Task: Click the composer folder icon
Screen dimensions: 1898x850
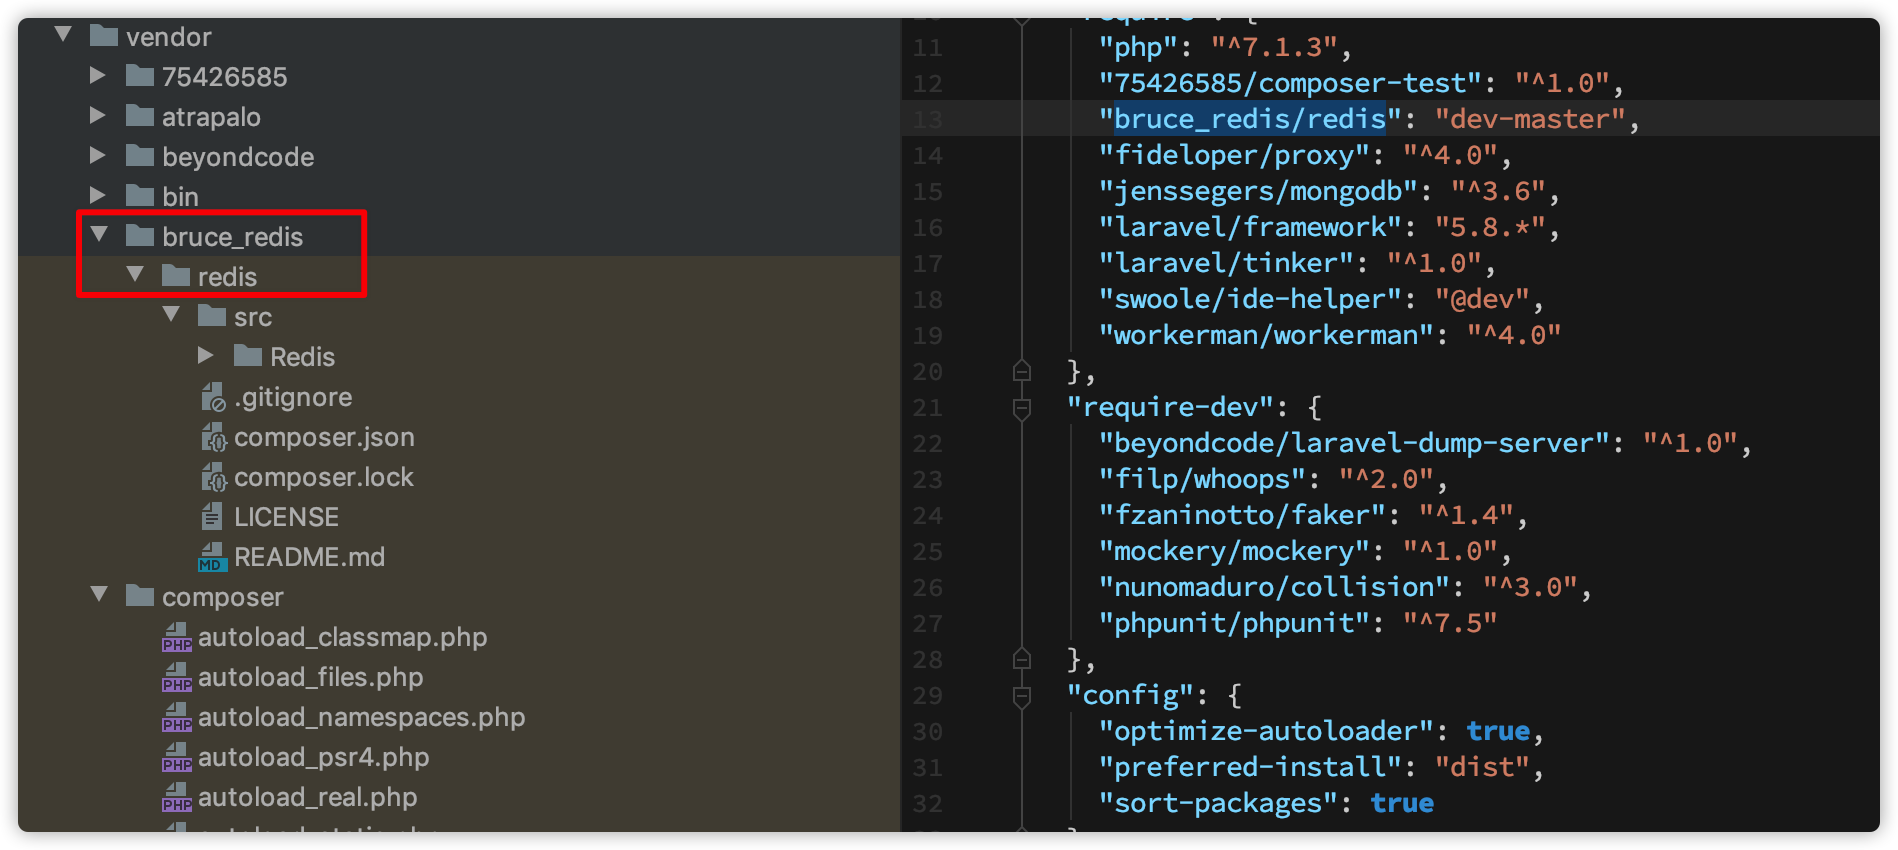Action: pos(140,596)
